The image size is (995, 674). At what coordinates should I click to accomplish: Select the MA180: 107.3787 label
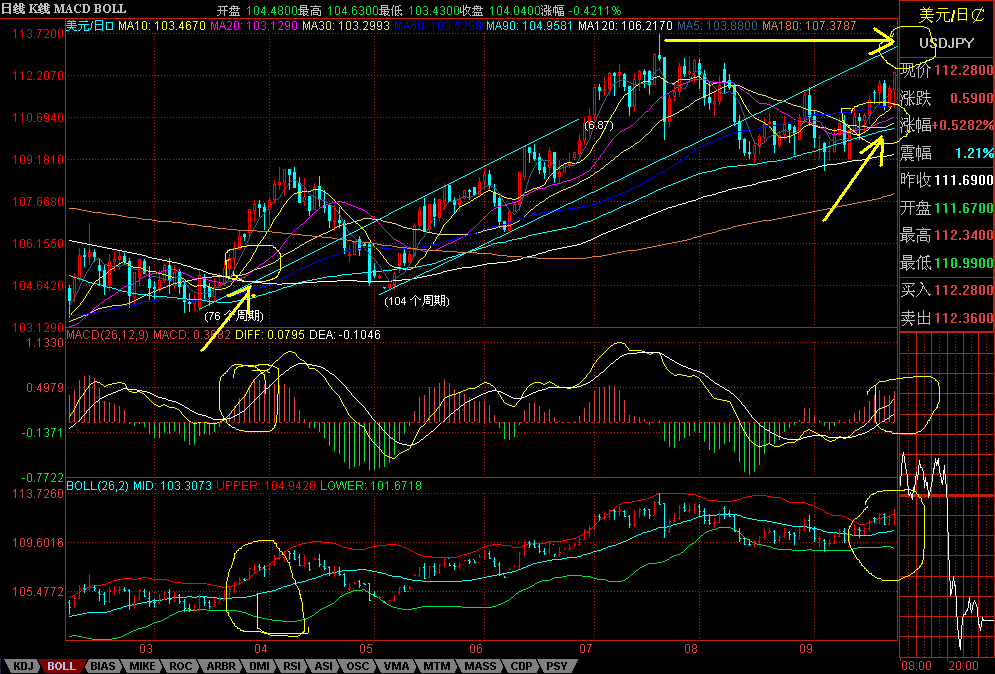pos(809,26)
